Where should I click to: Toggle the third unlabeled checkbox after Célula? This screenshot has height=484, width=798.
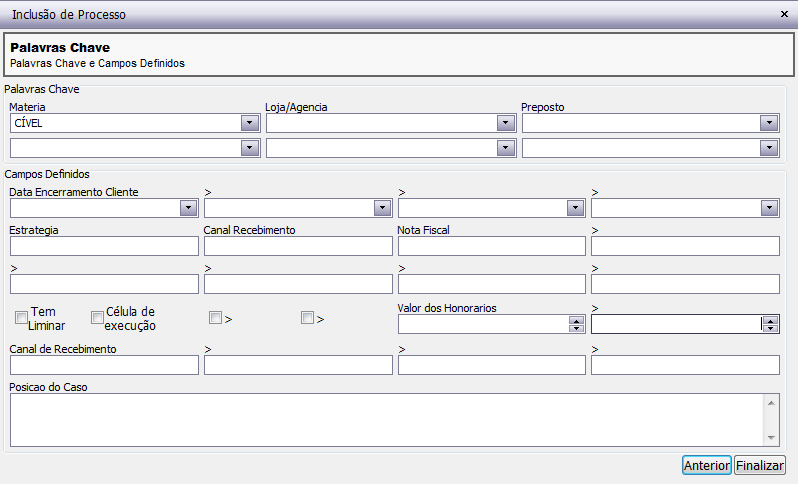215,318
